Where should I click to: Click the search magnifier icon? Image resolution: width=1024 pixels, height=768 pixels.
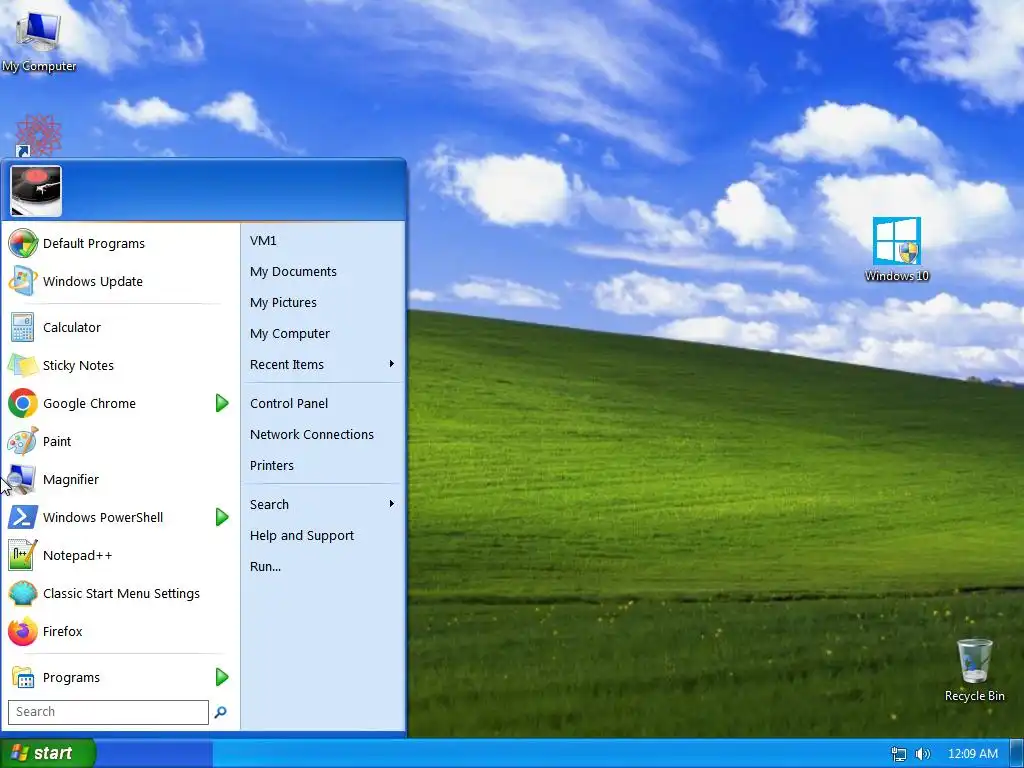pos(221,712)
